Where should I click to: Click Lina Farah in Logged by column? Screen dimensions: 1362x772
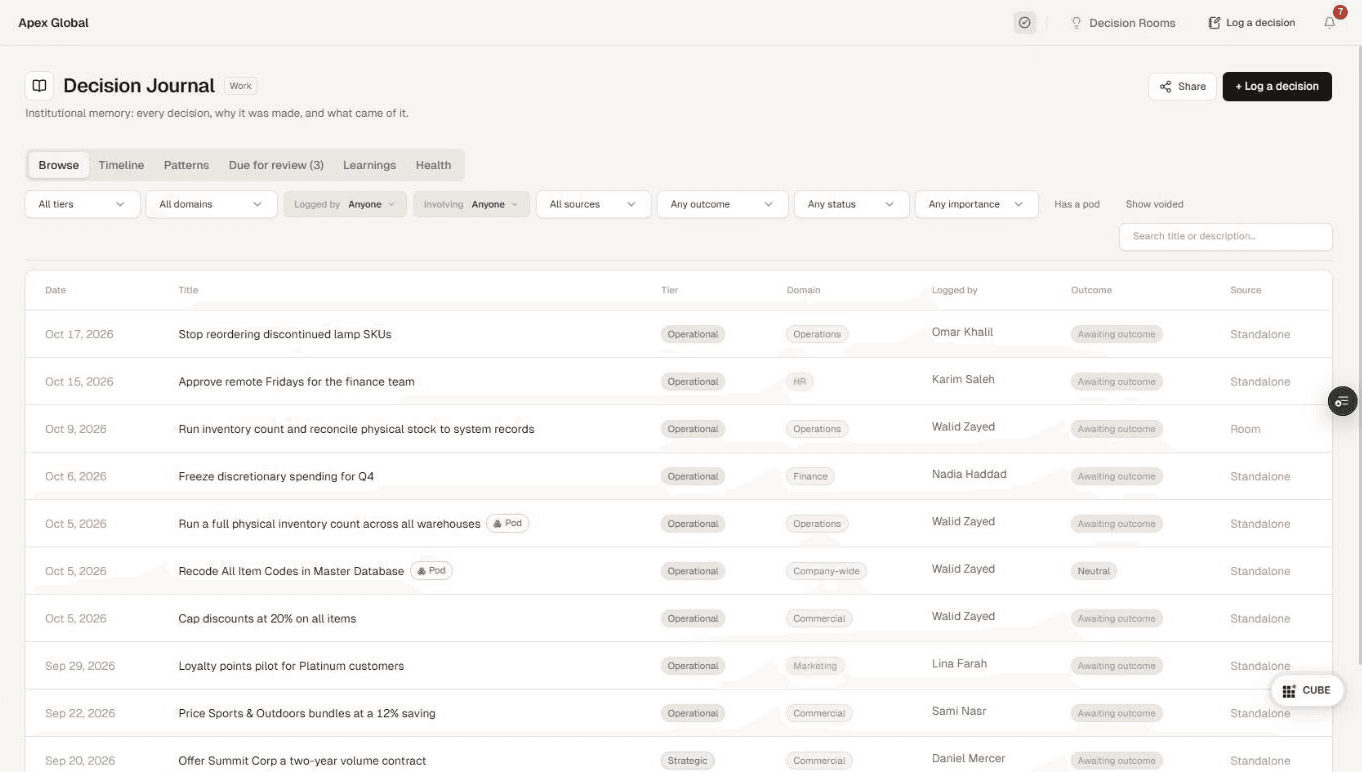(958, 663)
